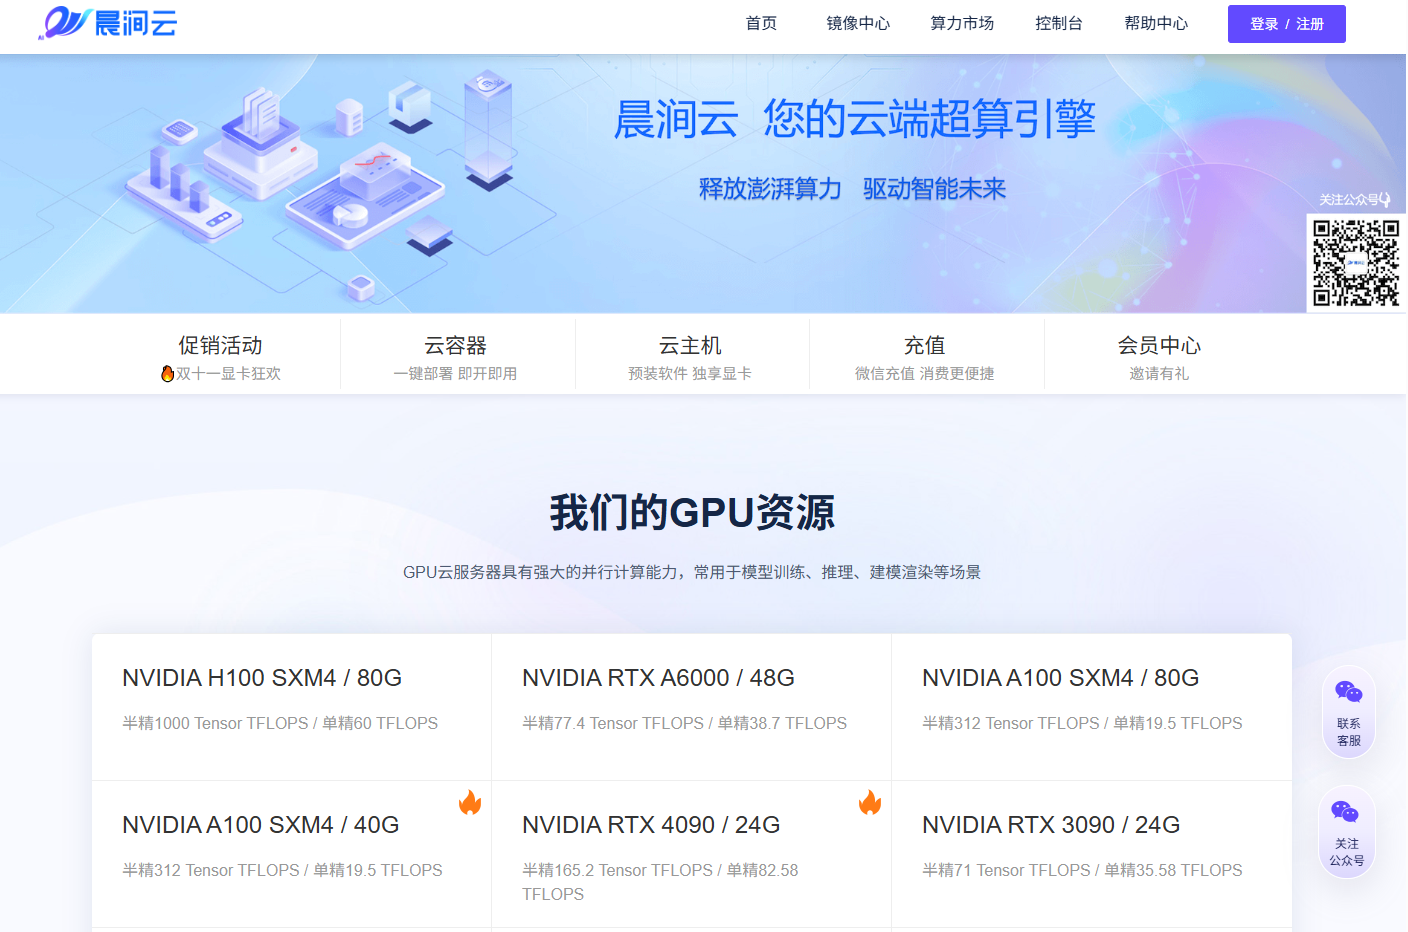Go to 算力市场 in top navigation
Screen dimensions: 1408x932
(x=962, y=23)
